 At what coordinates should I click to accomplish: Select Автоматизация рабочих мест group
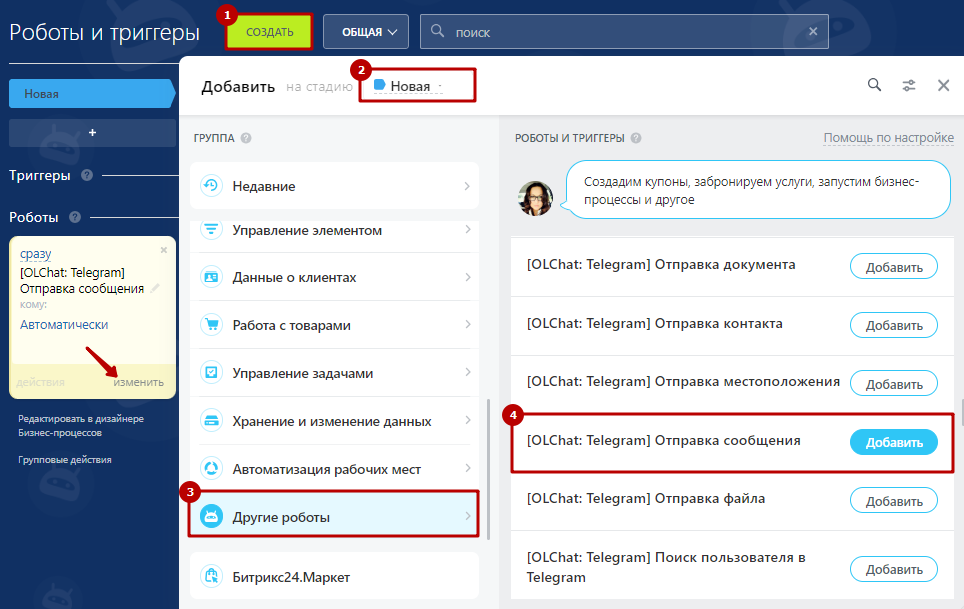(x=334, y=469)
